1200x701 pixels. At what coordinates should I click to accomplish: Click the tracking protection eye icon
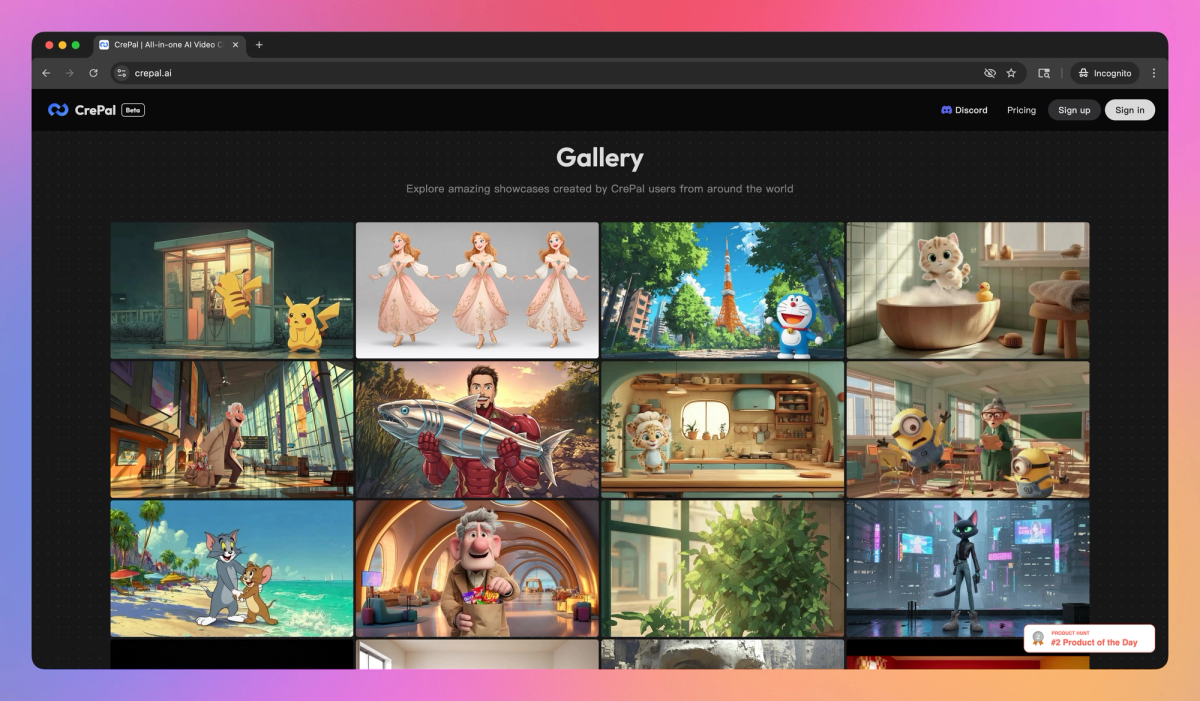point(990,73)
